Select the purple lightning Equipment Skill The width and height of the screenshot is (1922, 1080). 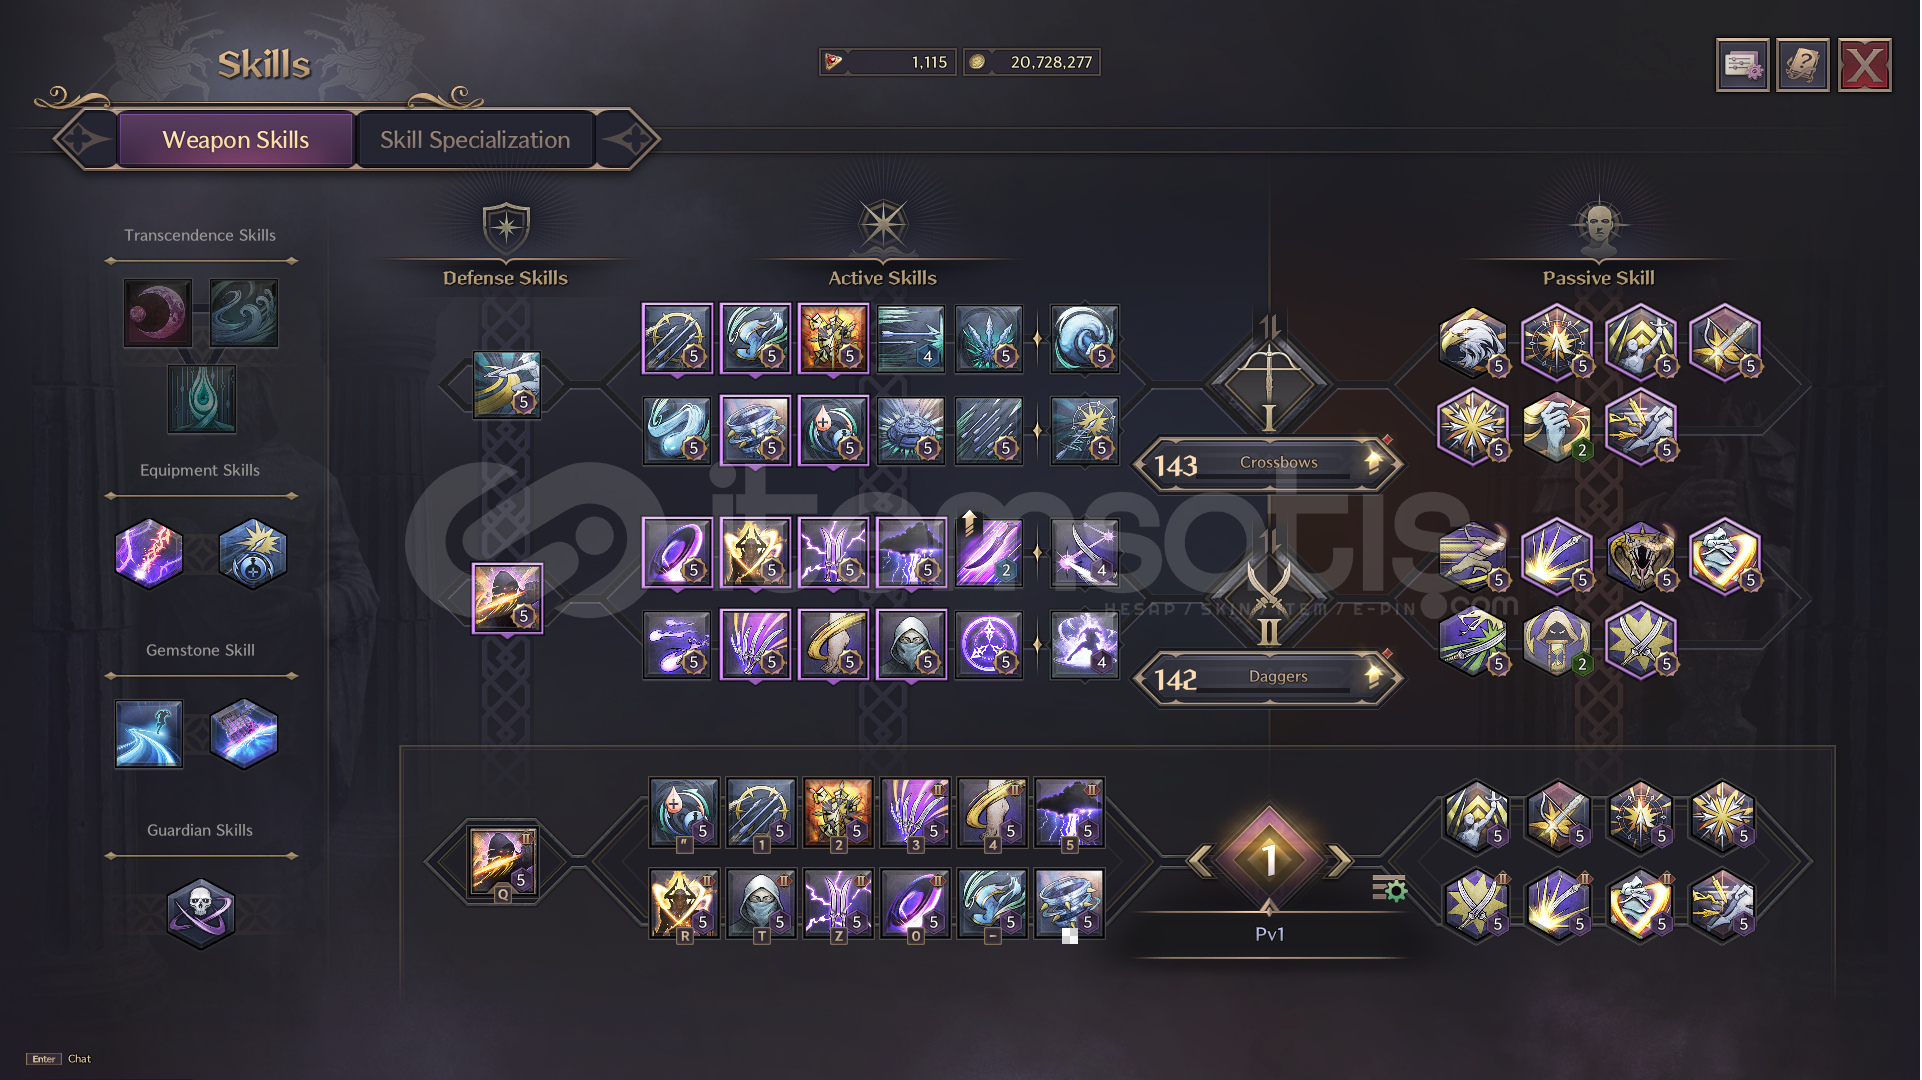[x=149, y=553]
